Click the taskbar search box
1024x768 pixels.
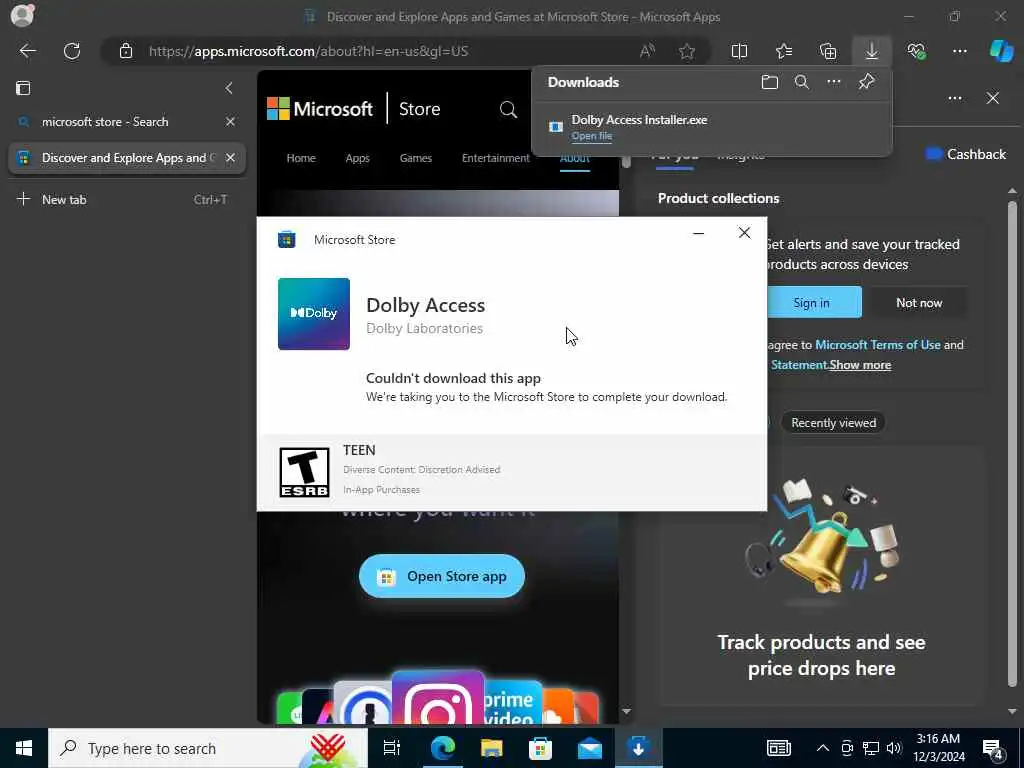(208, 748)
